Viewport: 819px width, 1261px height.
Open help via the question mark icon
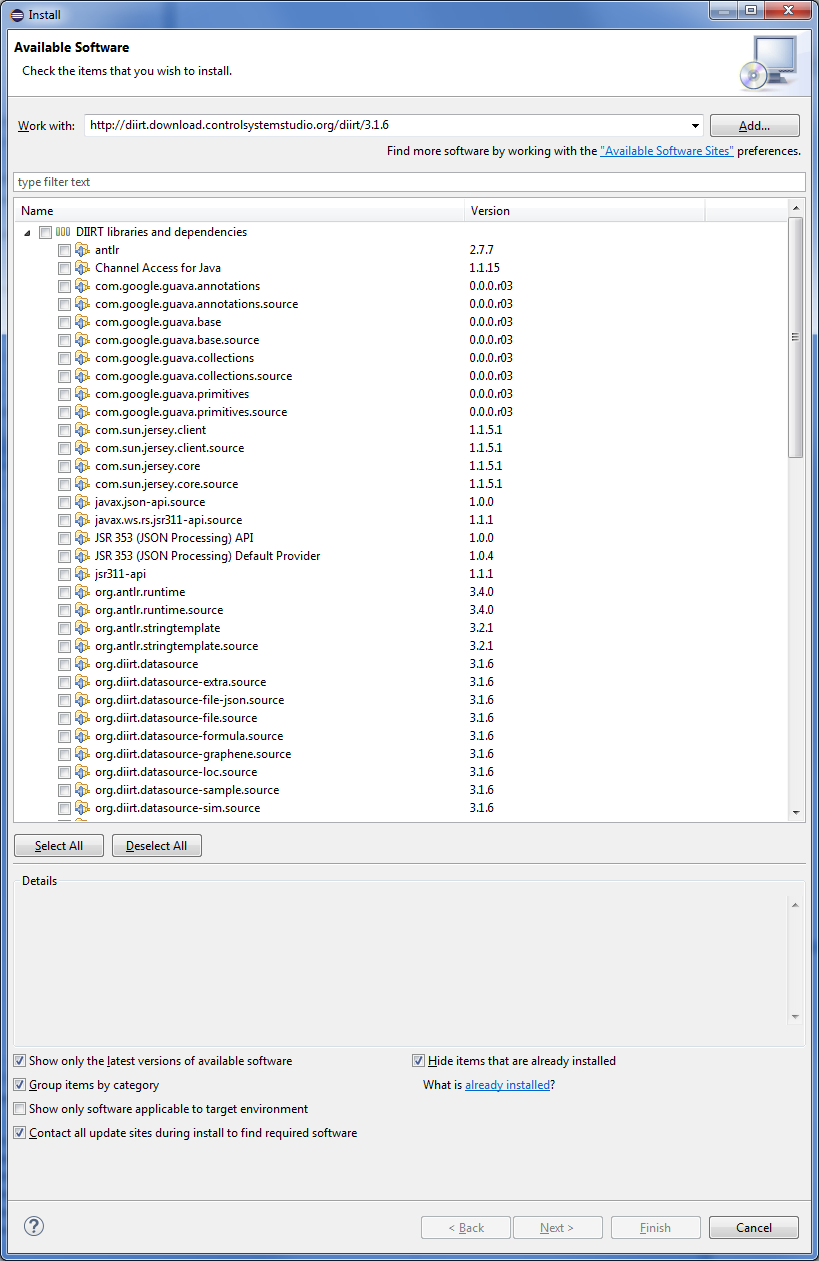tap(33, 1226)
